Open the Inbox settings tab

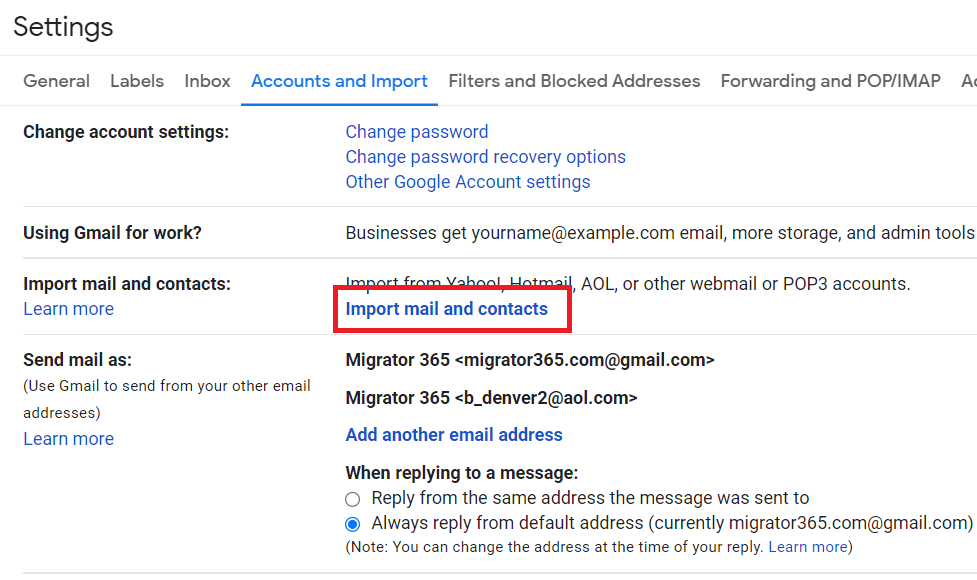(x=207, y=81)
